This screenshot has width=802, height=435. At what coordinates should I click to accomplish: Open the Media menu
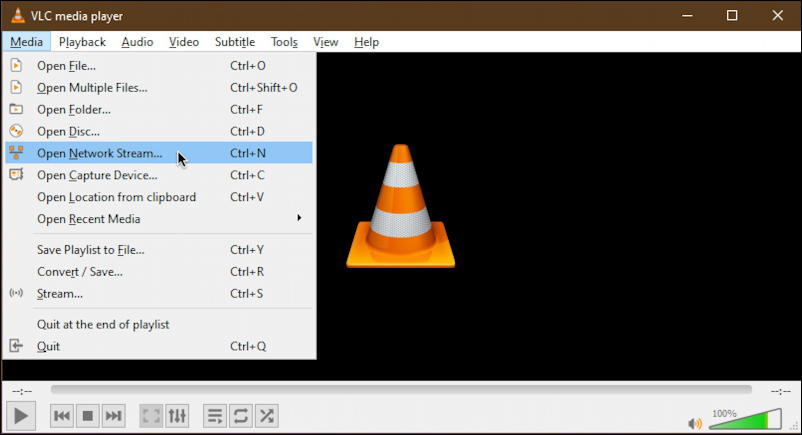point(27,42)
